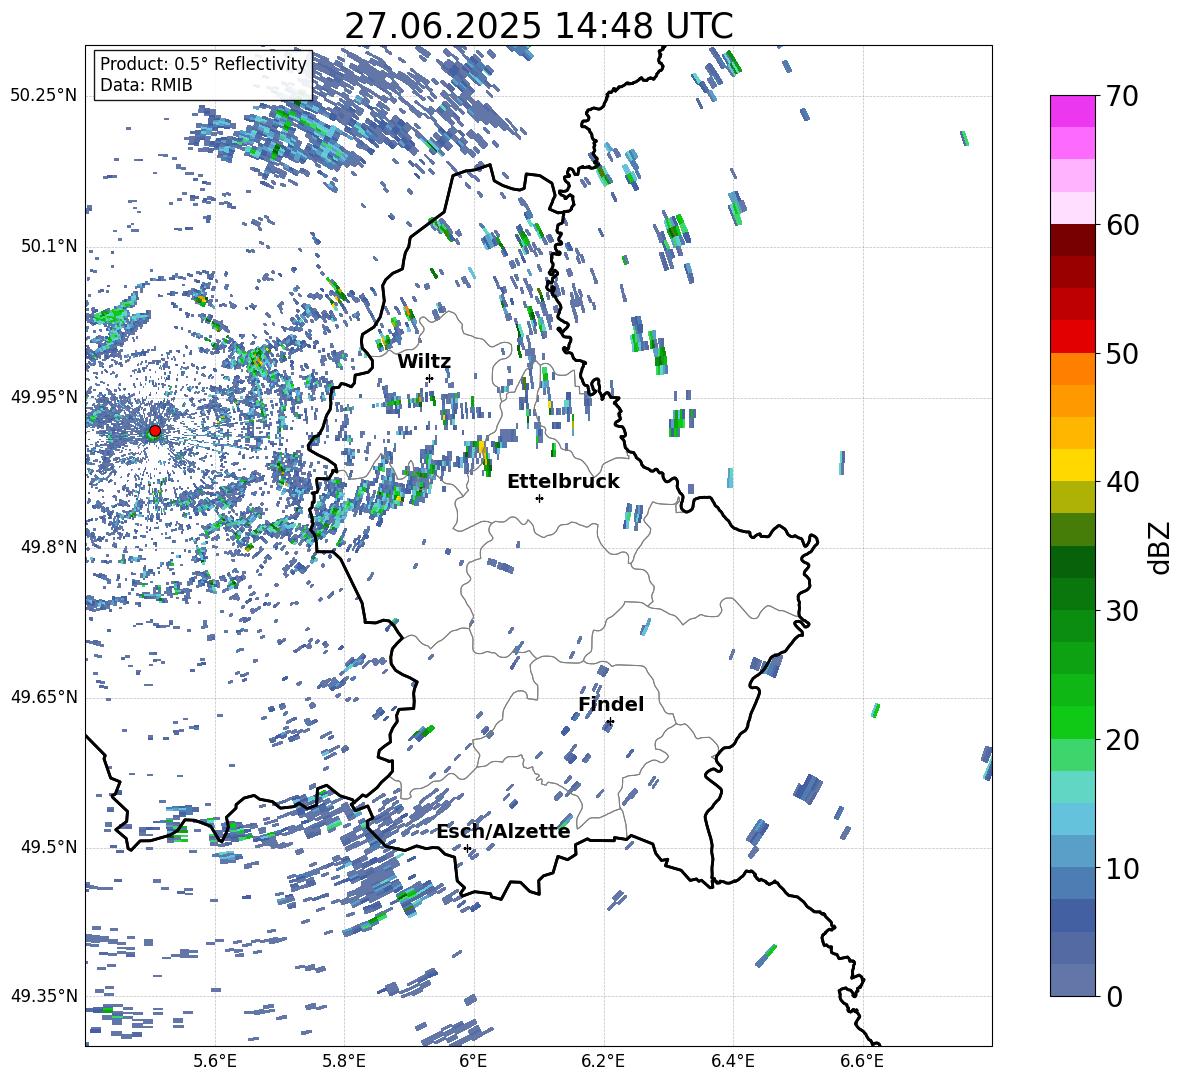
Task: Click the magenta 70 dBZ colorbar segment
Action: (1072, 111)
